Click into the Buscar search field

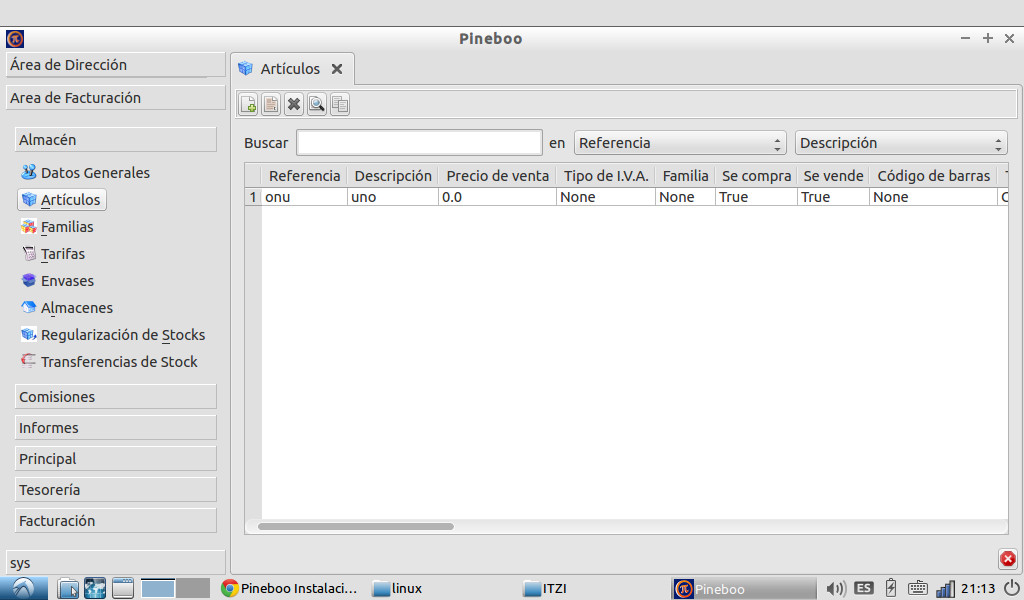pyautogui.click(x=419, y=143)
